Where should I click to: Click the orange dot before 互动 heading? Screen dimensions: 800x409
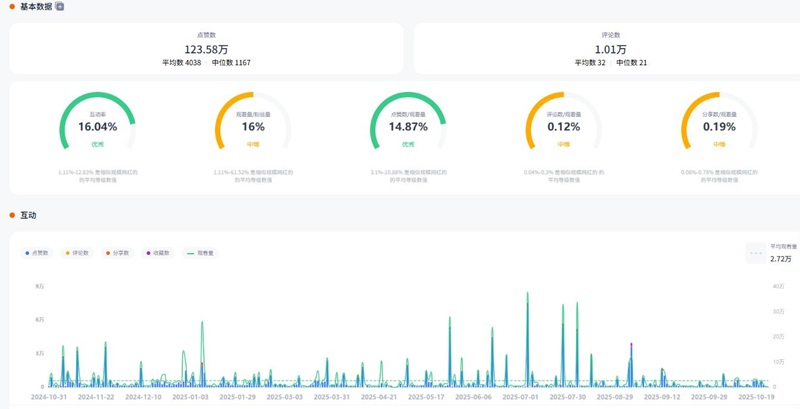pyautogui.click(x=12, y=215)
